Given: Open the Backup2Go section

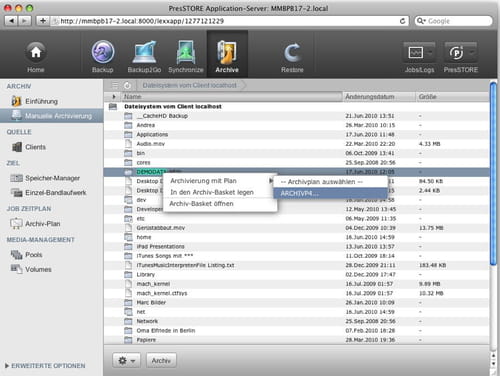Looking at the screenshot, I should 144,56.
